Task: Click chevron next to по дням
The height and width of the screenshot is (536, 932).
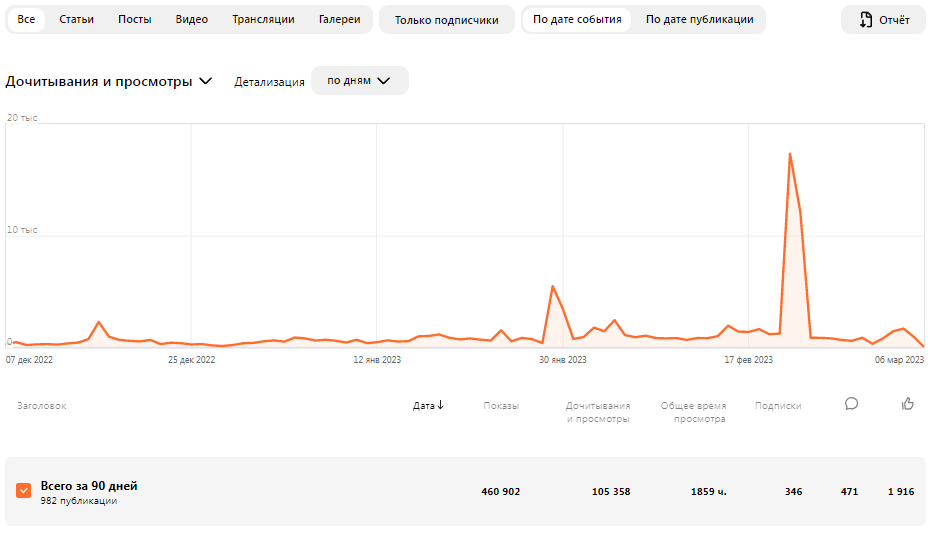Action: 384,81
